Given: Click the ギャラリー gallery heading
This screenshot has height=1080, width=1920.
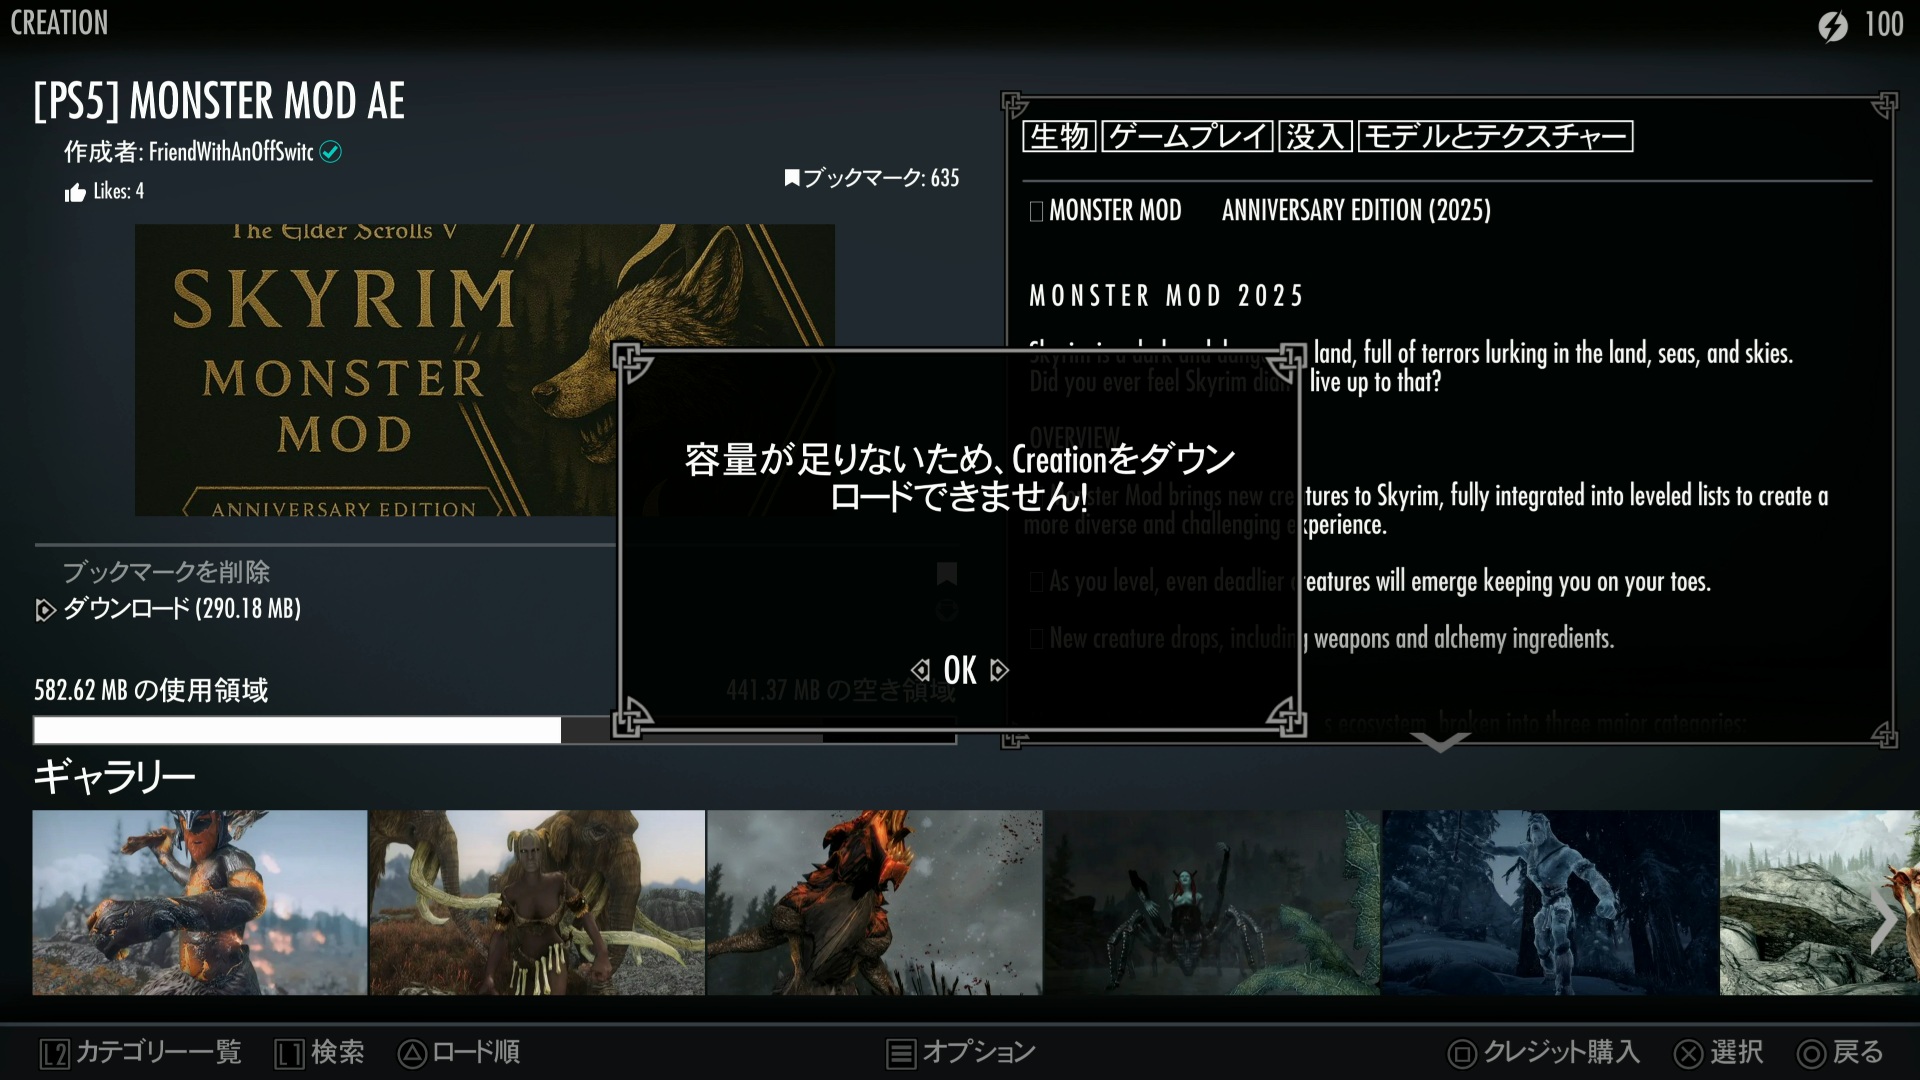Looking at the screenshot, I should [x=114, y=776].
